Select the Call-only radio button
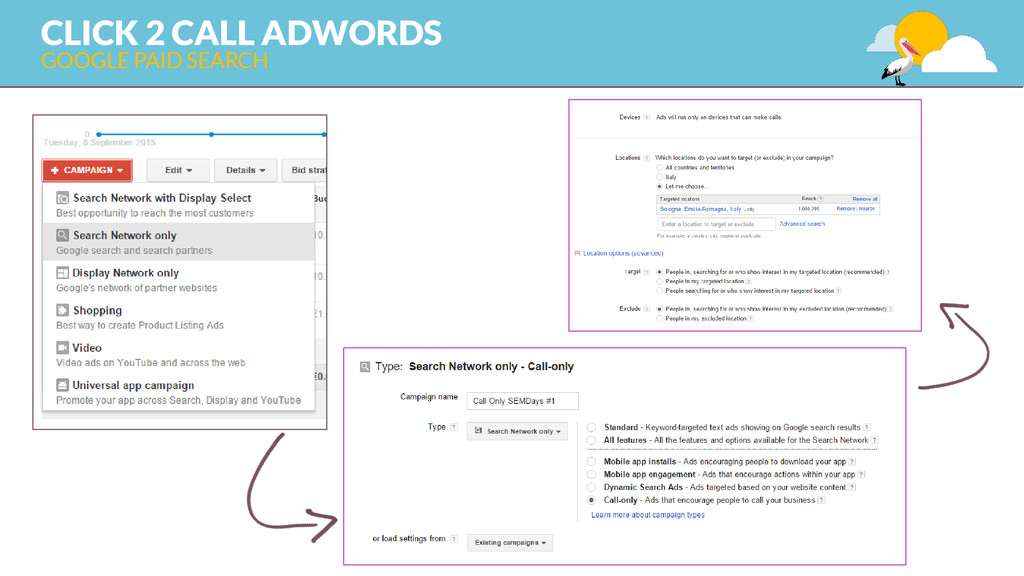Screen dimensions: 1024x576 pyautogui.click(x=592, y=500)
